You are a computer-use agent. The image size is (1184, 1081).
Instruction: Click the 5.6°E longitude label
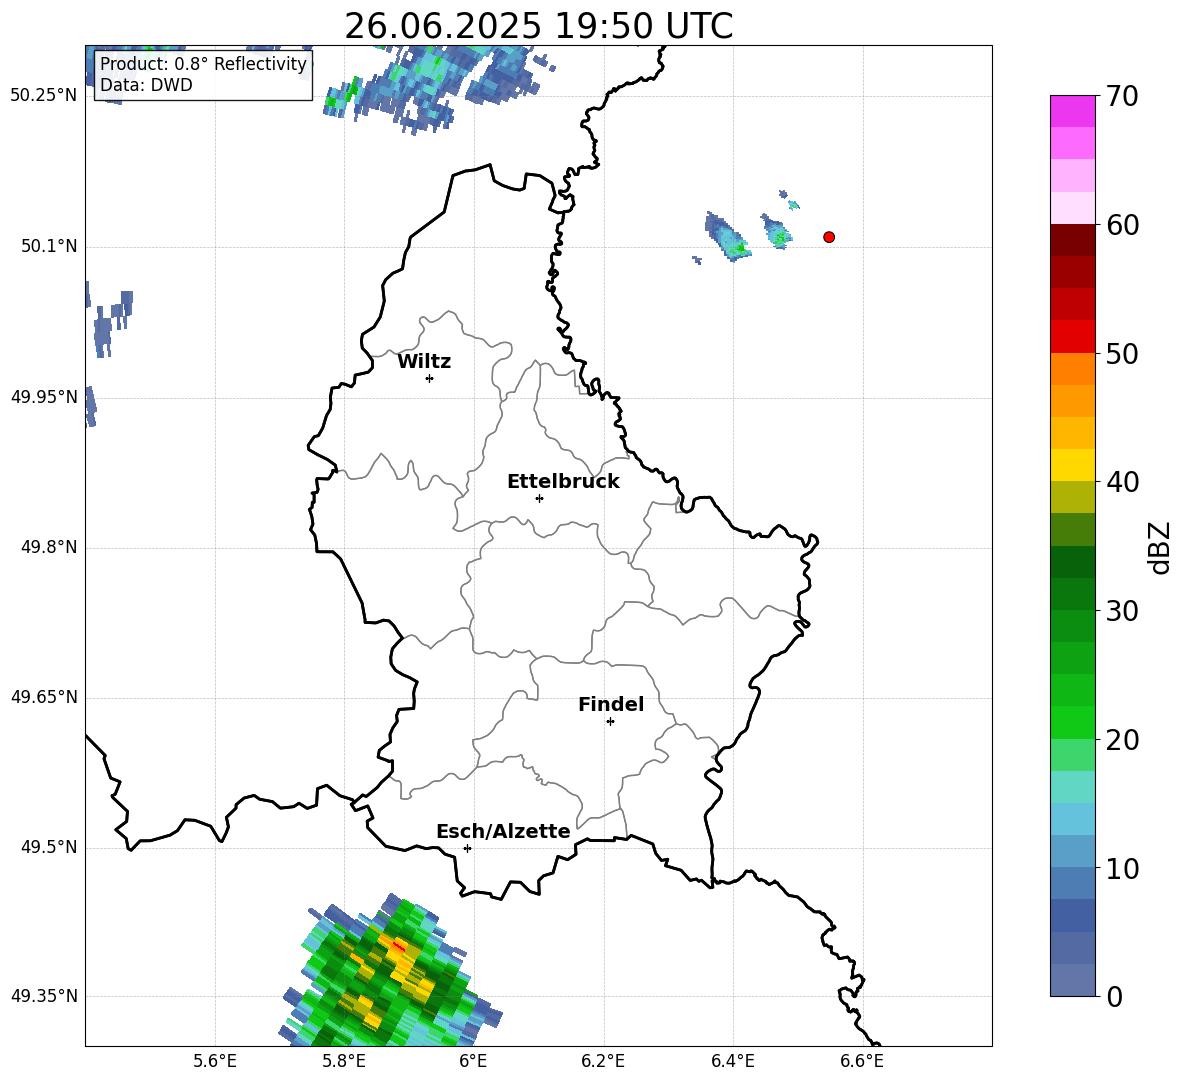(215, 1061)
